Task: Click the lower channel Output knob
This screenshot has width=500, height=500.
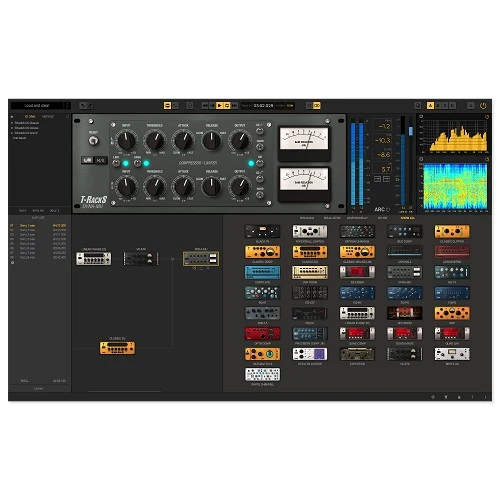Action: coord(240,187)
